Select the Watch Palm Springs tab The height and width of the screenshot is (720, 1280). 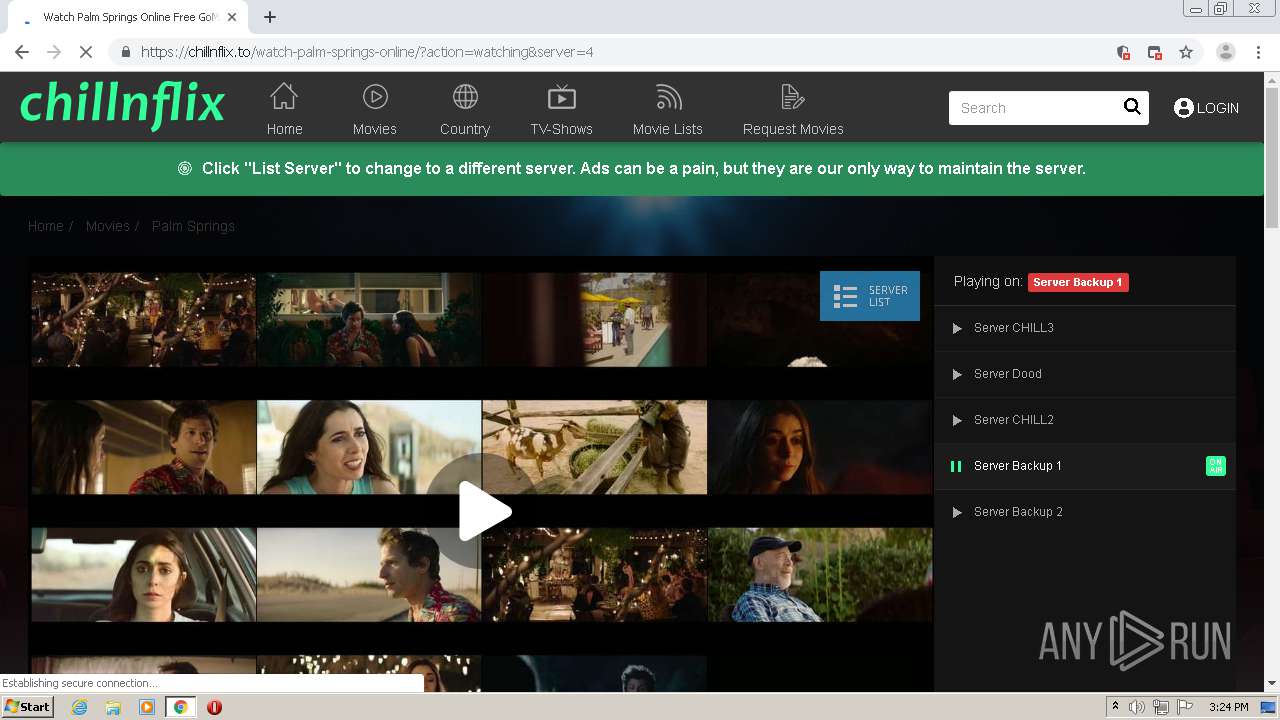point(130,17)
